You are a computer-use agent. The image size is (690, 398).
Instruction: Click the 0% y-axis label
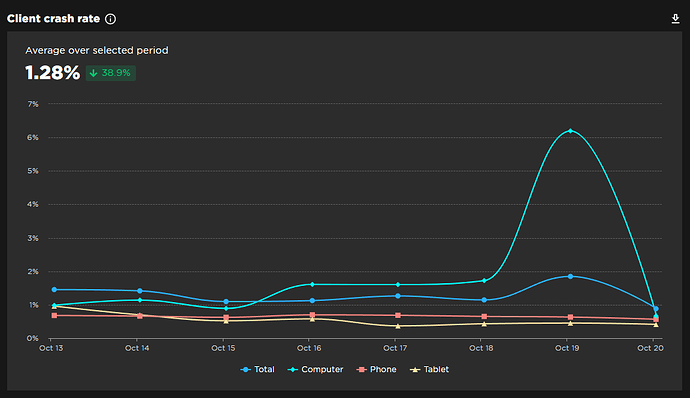point(33,338)
